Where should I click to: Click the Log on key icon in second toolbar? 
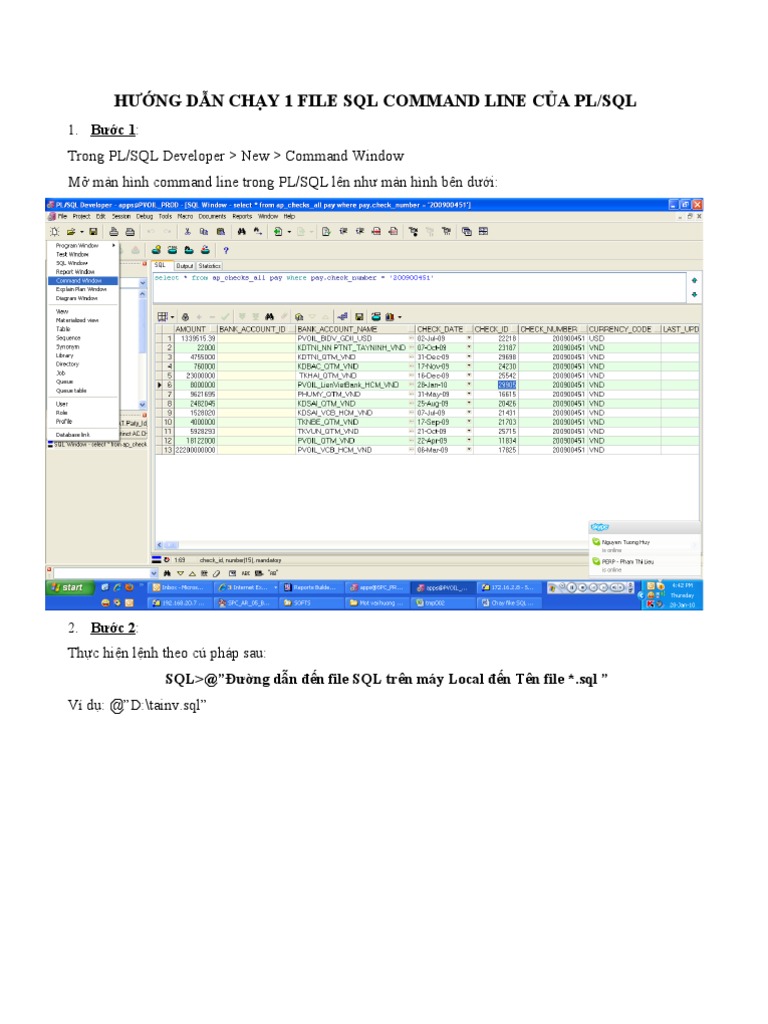point(156,250)
